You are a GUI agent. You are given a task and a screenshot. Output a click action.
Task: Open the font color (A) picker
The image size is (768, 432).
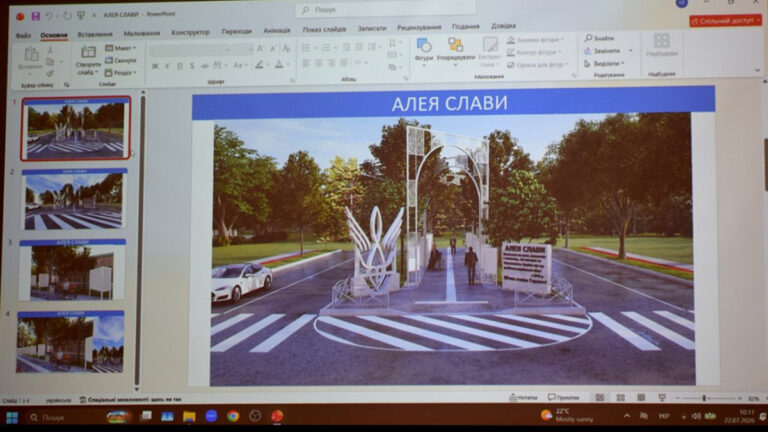[280, 65]
